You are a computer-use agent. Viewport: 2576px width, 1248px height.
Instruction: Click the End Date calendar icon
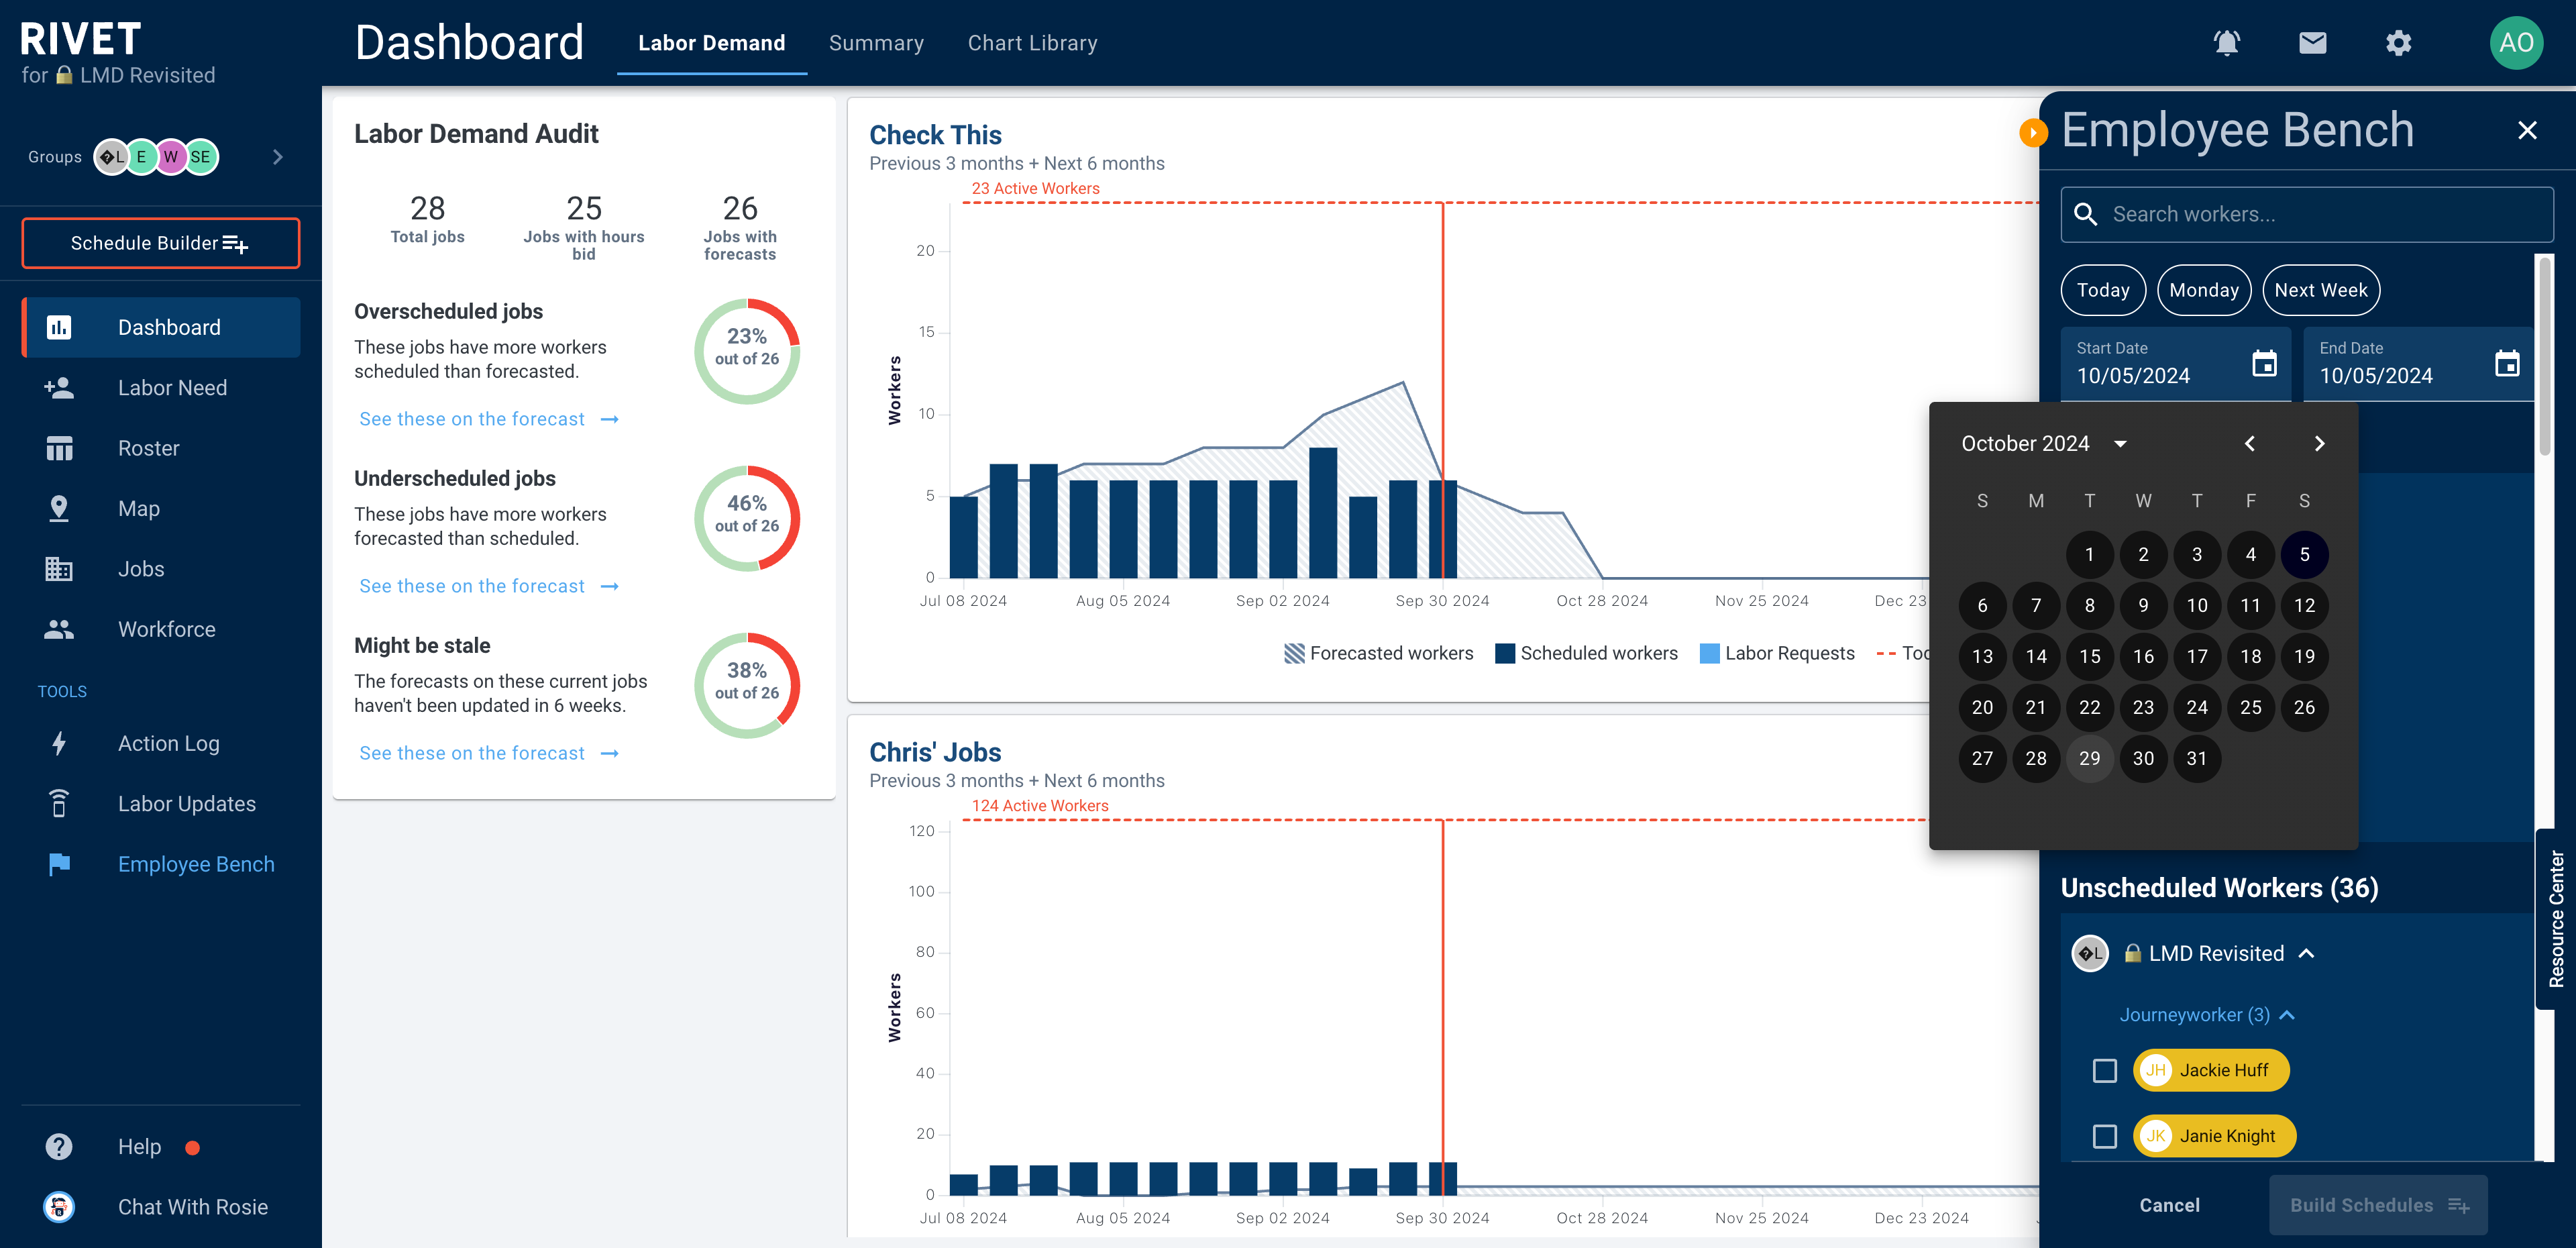[2507, 363]
